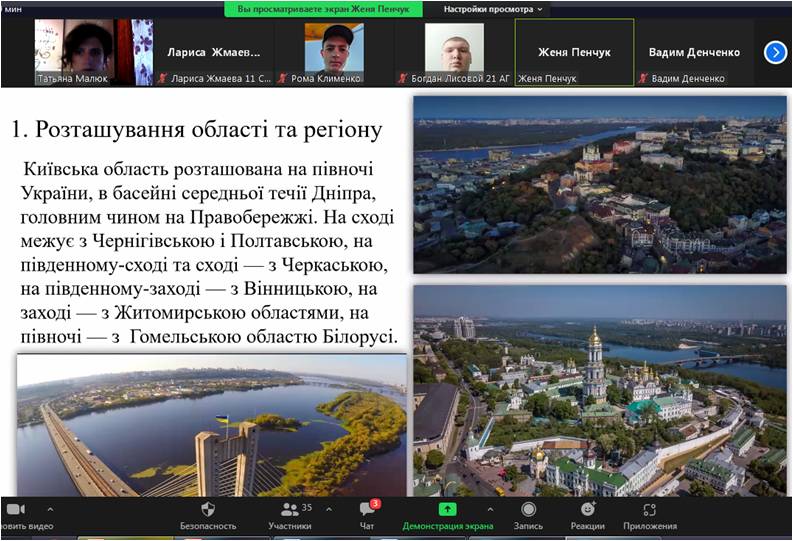The height and width of the screenshot is (541, 793).
Task: Select Лариса Жмаева participant tile
Action: coord(213,52)
